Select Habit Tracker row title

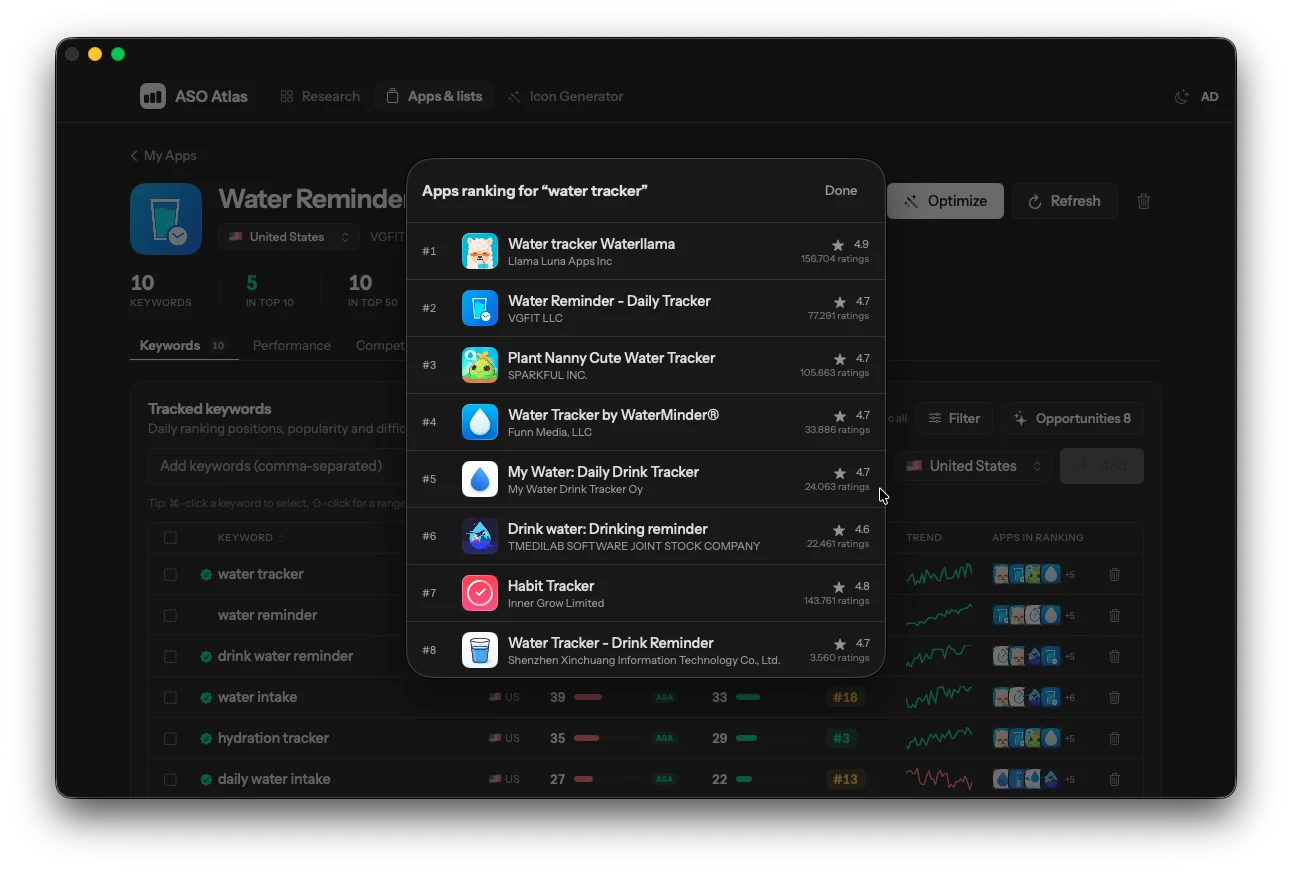pos(551,585)
